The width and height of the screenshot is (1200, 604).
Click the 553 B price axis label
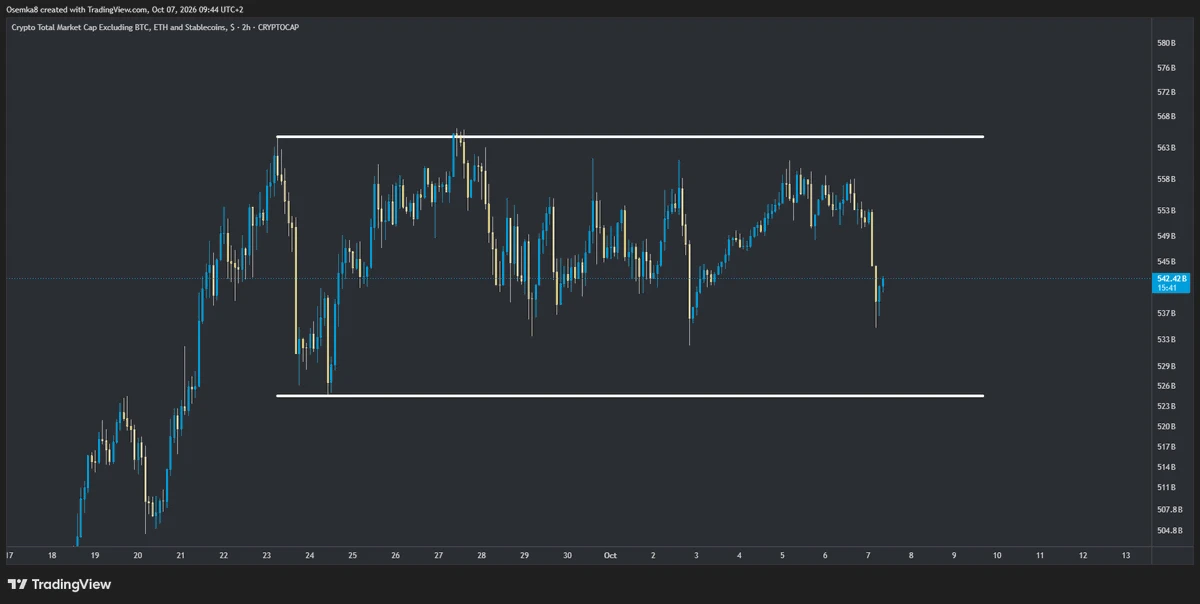point(1165,210)
